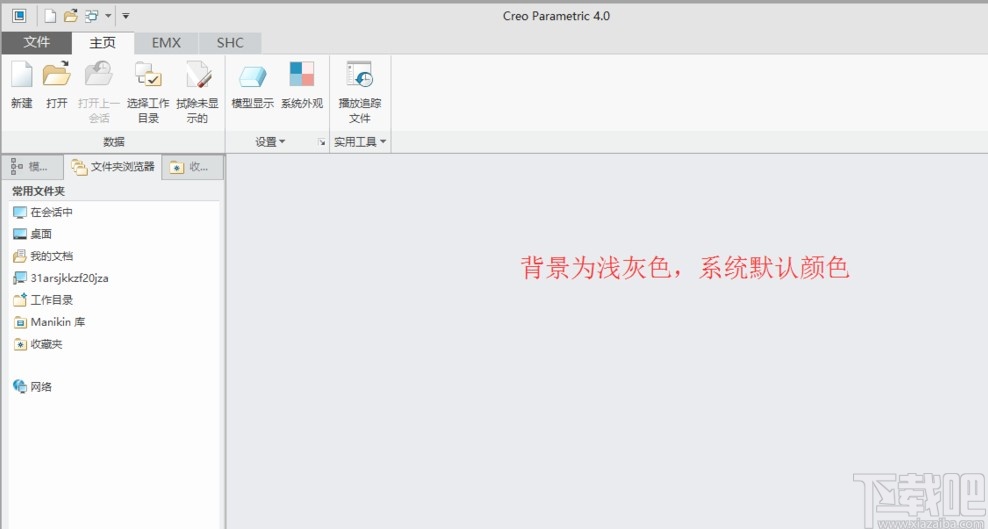
Task: Click the 选择工作目录 ribbon button
Action: tap(148, 92)
